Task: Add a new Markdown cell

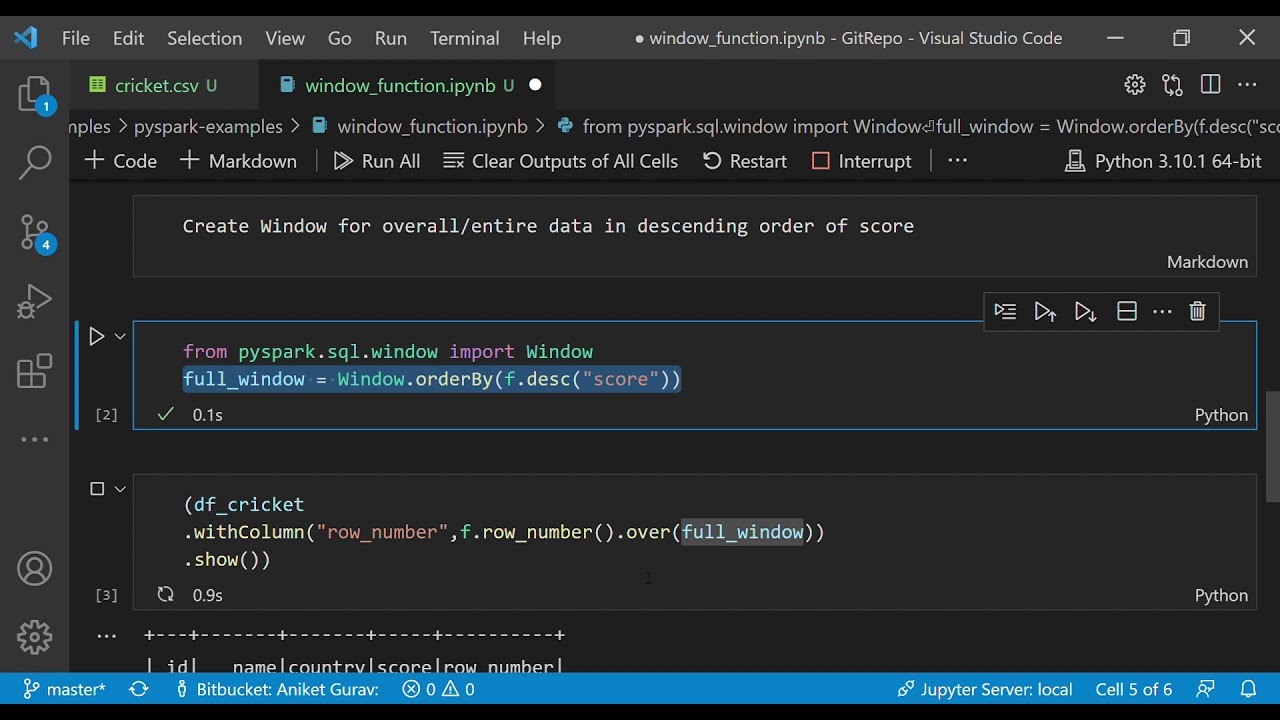Action: click(x=238, y=161)
